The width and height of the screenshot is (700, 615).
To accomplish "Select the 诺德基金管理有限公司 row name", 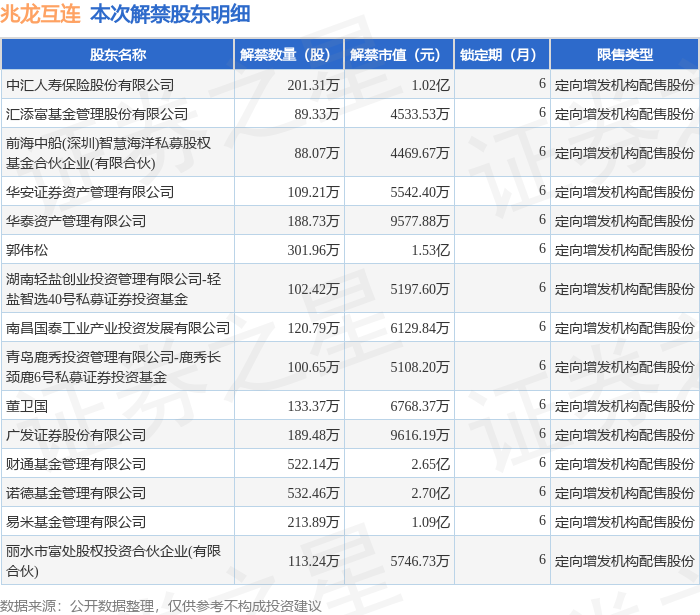I will coord(76,493).
